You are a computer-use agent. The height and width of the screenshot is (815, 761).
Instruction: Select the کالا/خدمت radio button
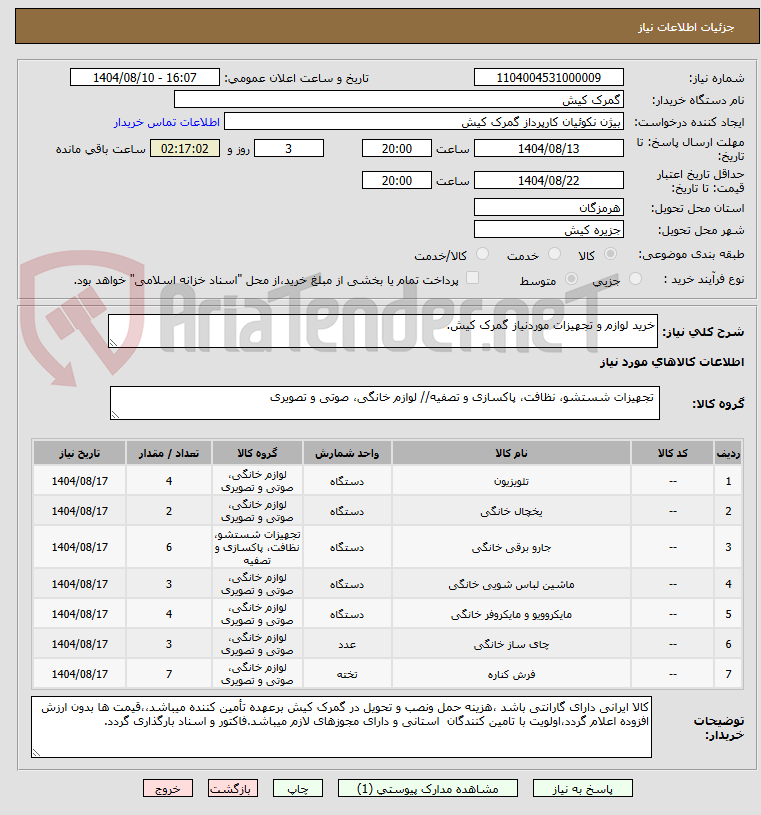tap(482, 254)
